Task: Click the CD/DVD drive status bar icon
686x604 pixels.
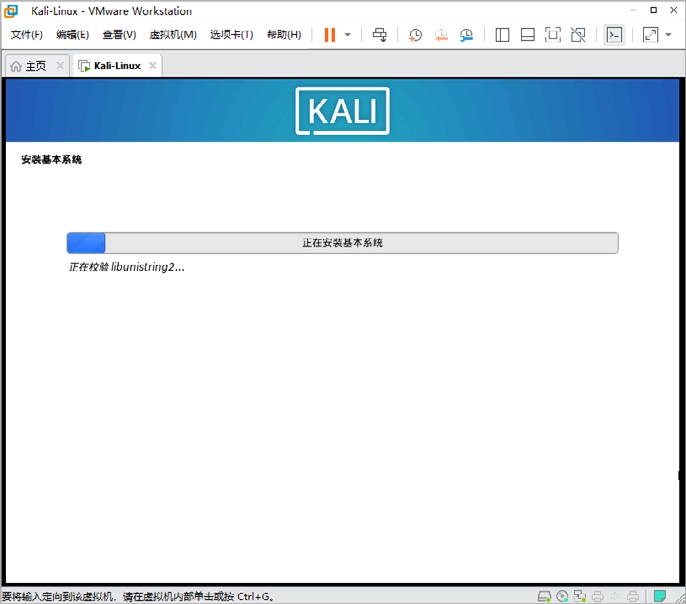Action: point(562,596)
